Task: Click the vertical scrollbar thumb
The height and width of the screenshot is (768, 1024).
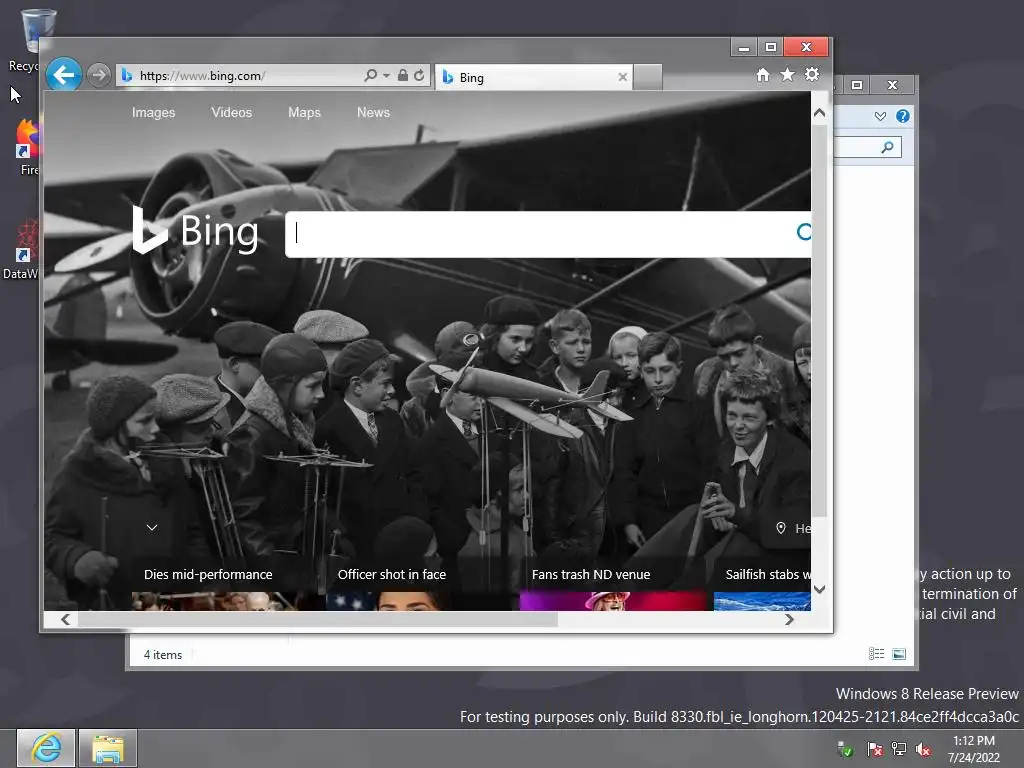Action: point(819,320)
